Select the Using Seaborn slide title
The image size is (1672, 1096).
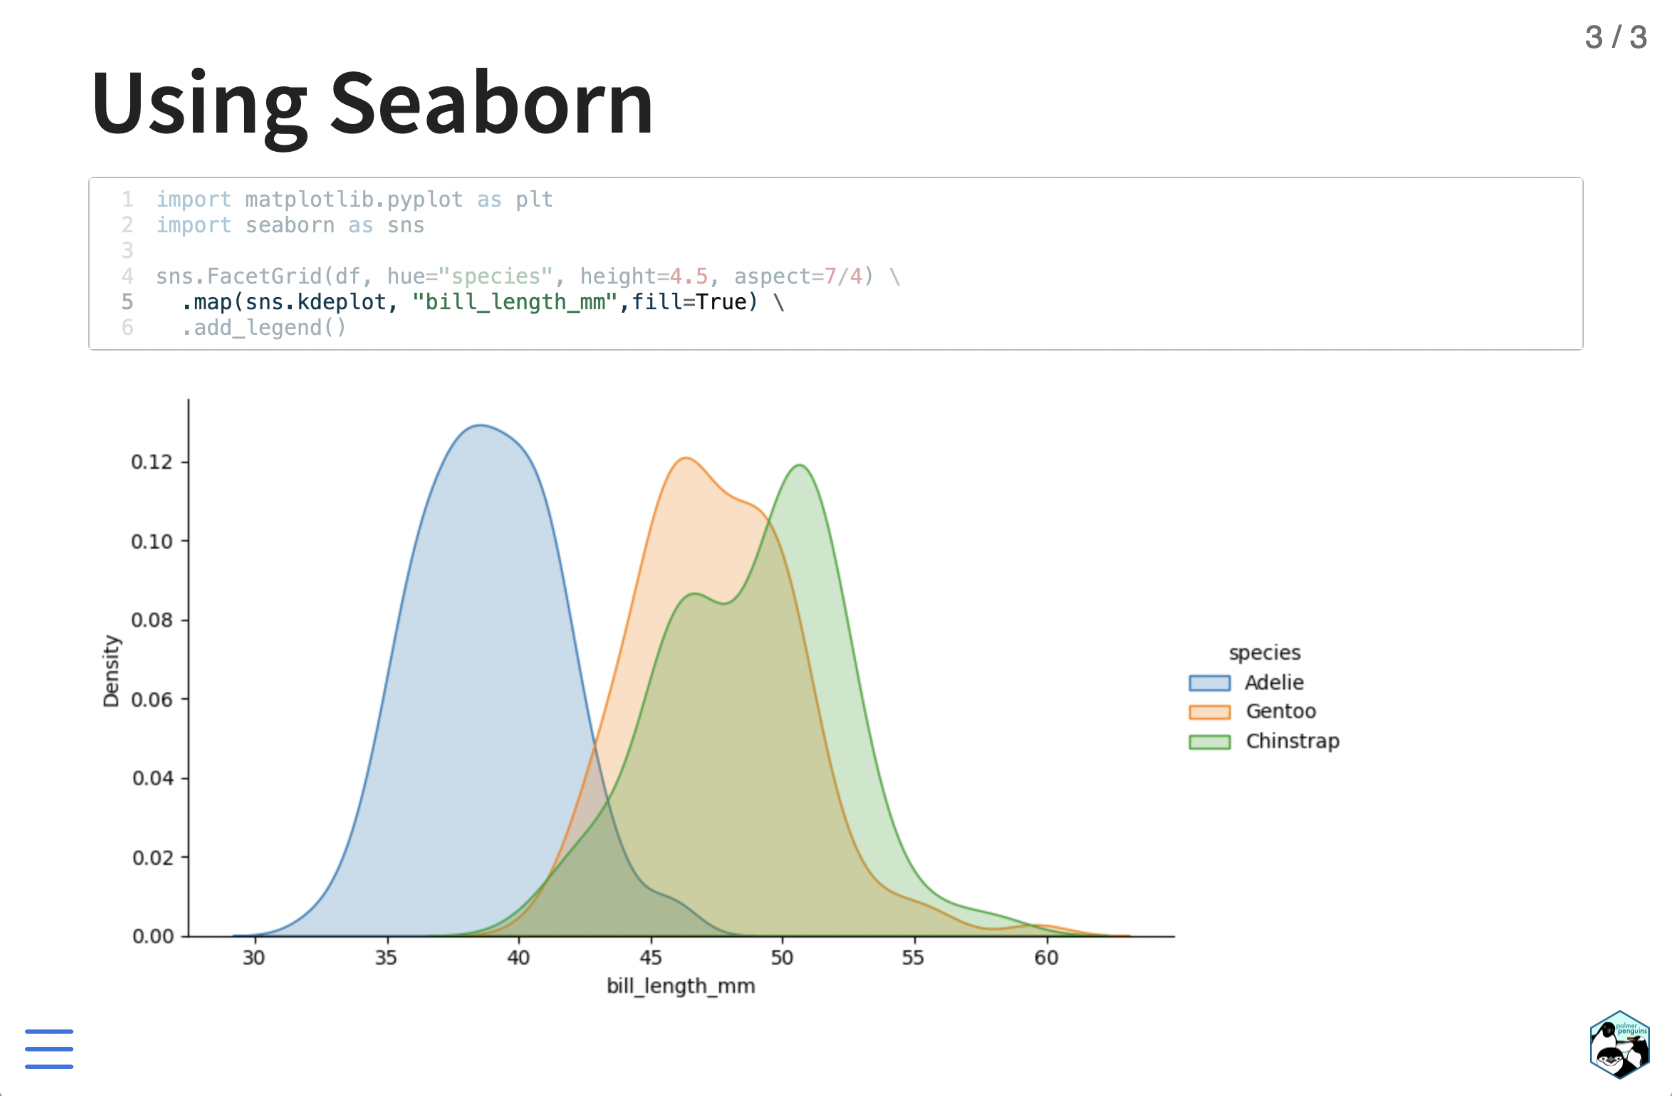pyautogui.click(x=371, y=100)
